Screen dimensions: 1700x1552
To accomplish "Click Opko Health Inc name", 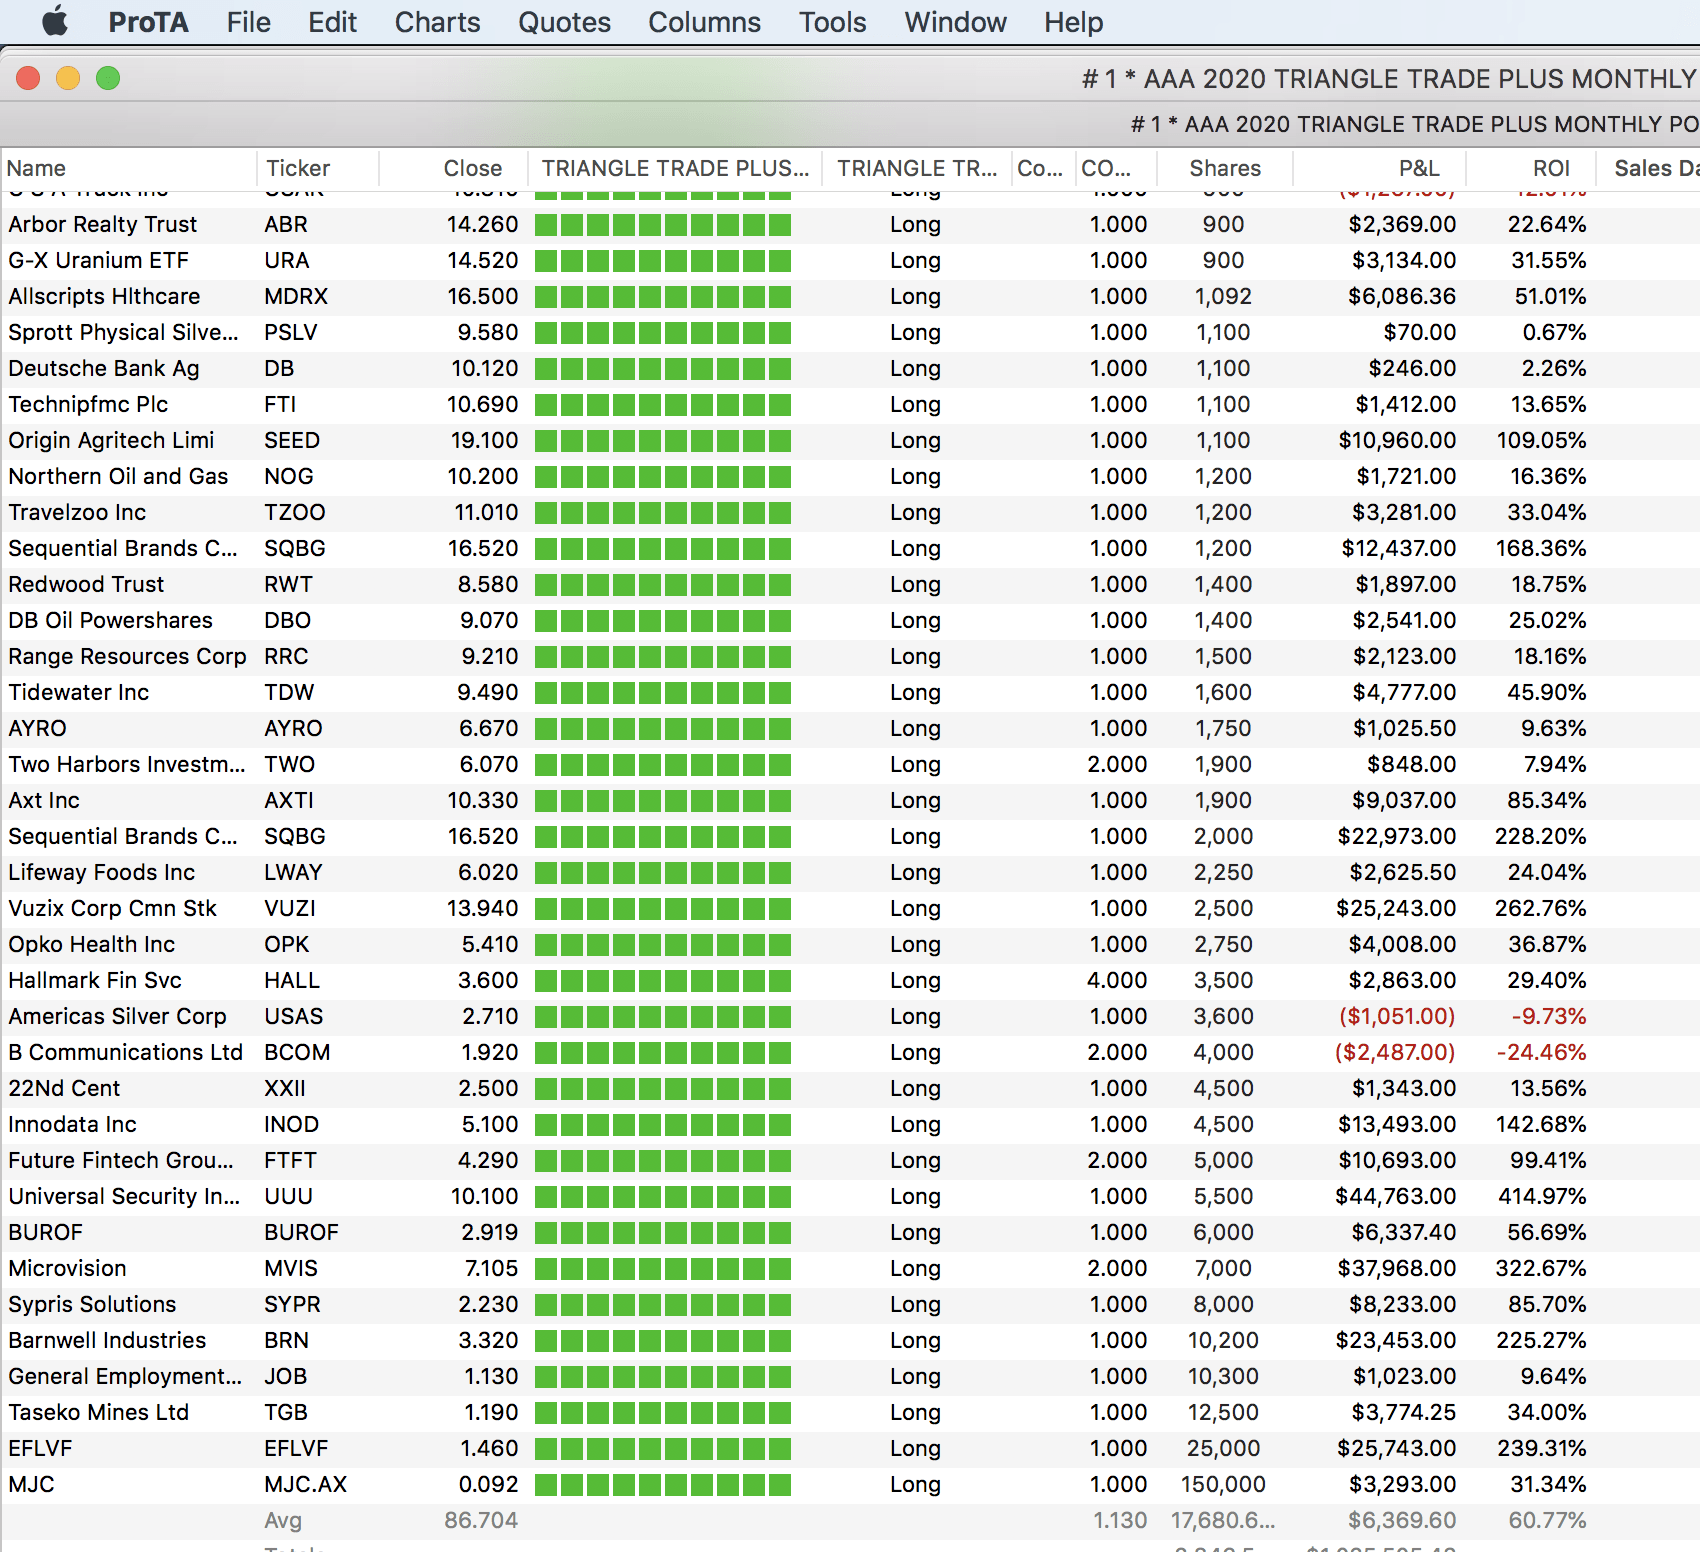I will pyautogui.click(x=91, y=944).
